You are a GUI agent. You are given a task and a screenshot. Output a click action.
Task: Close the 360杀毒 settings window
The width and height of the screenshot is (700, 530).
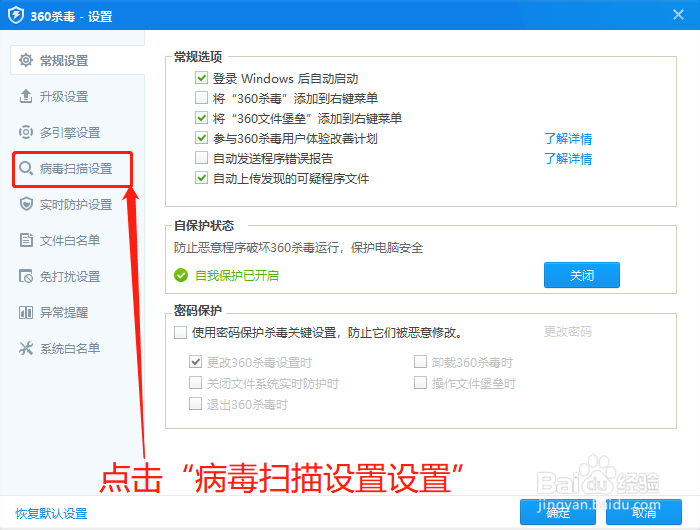coord(678,15)
